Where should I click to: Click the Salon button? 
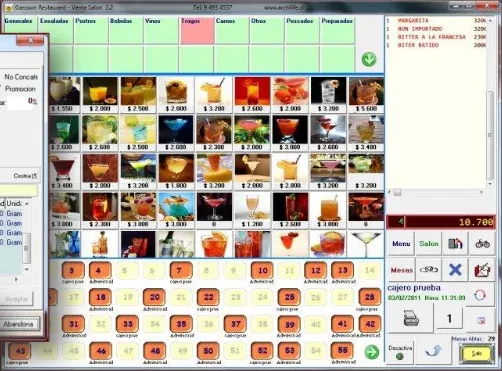click(x=428, y=244)
